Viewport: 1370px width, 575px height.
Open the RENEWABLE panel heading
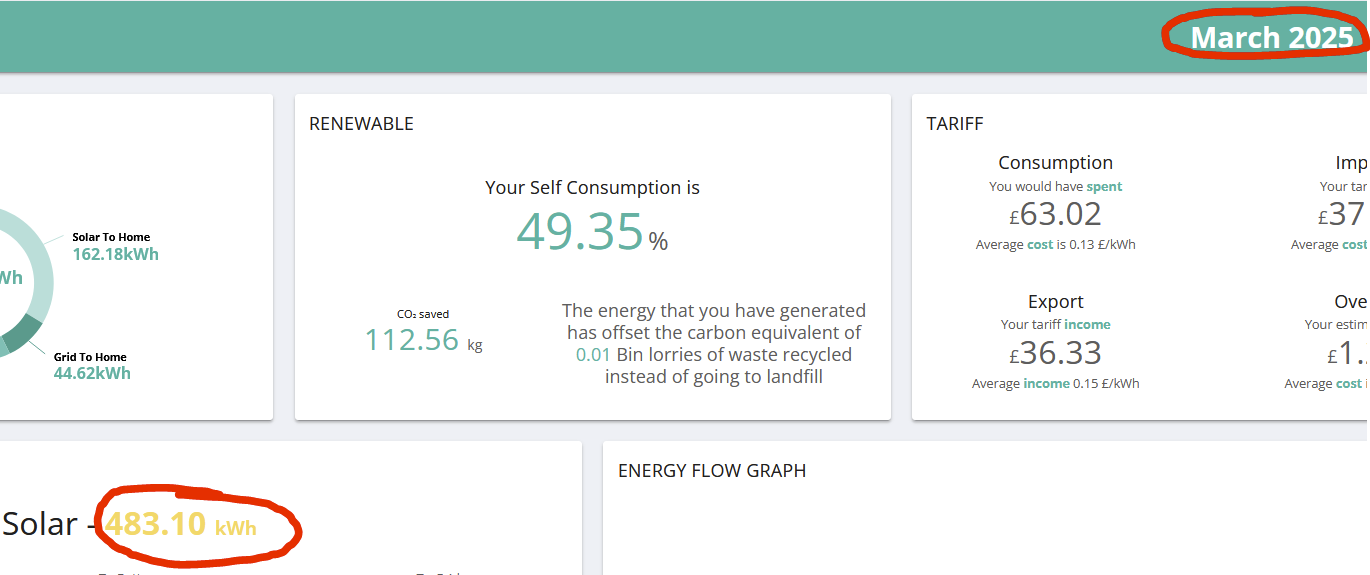click(x=361, y=124)
